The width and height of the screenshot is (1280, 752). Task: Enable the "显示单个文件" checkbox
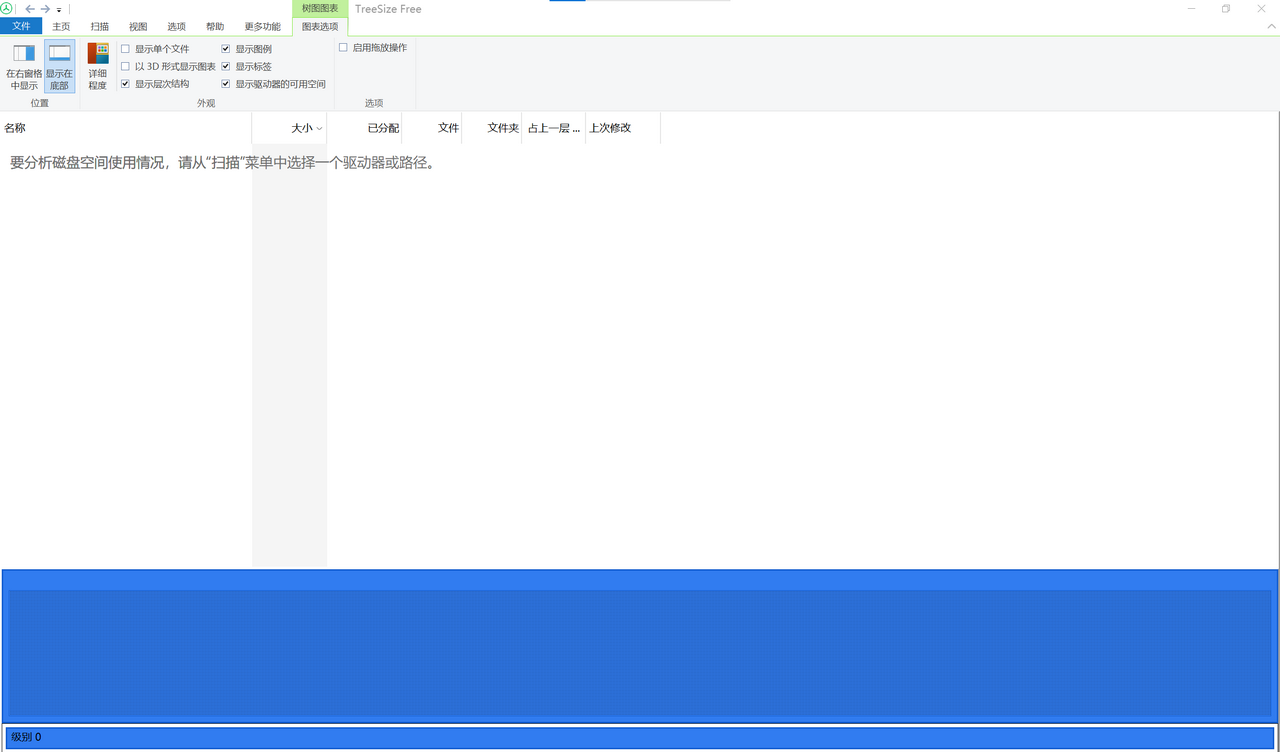tap(125, 47)
